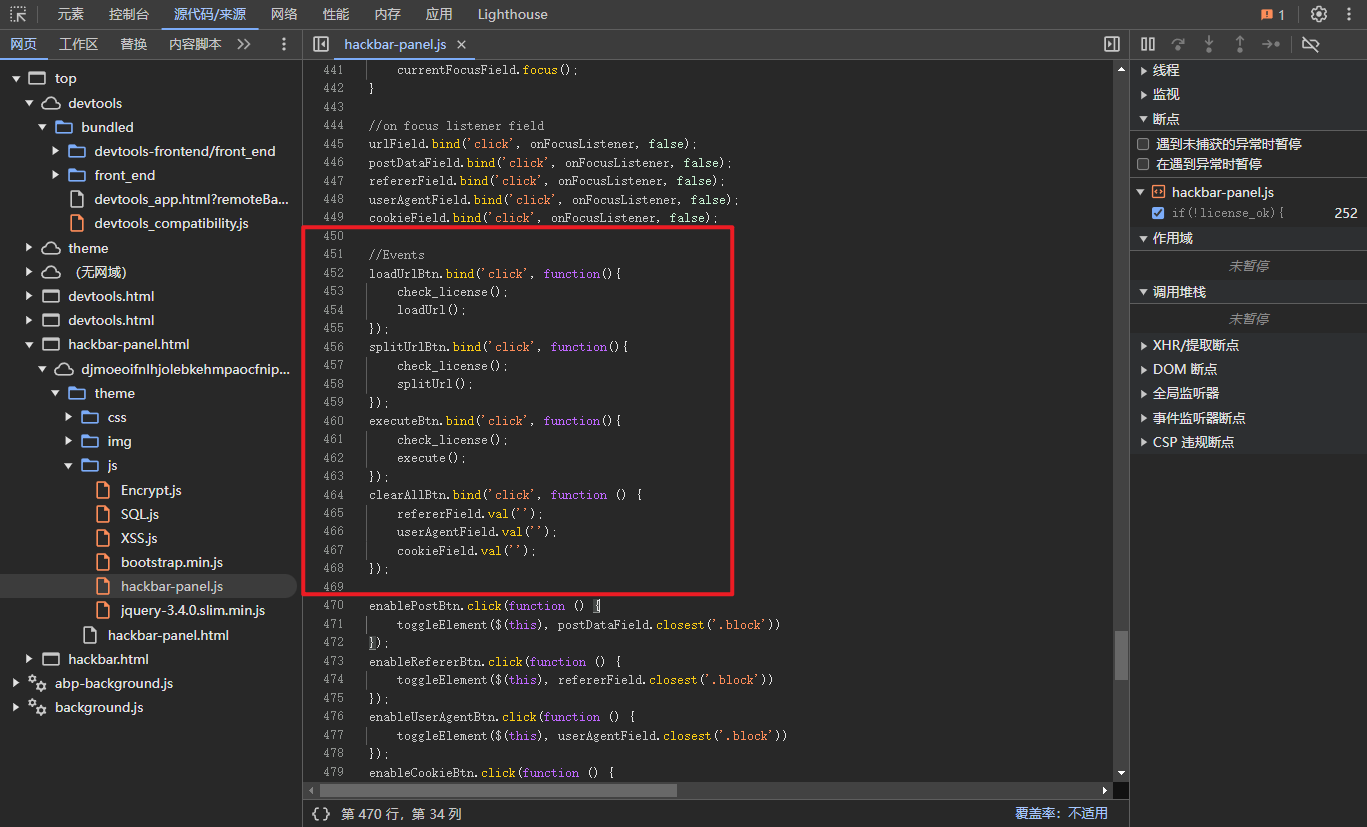Viewport: 1367px width, 827px height.
Task: Collapse the debugger sidebar toggle icon
Action: point(1111,44)
